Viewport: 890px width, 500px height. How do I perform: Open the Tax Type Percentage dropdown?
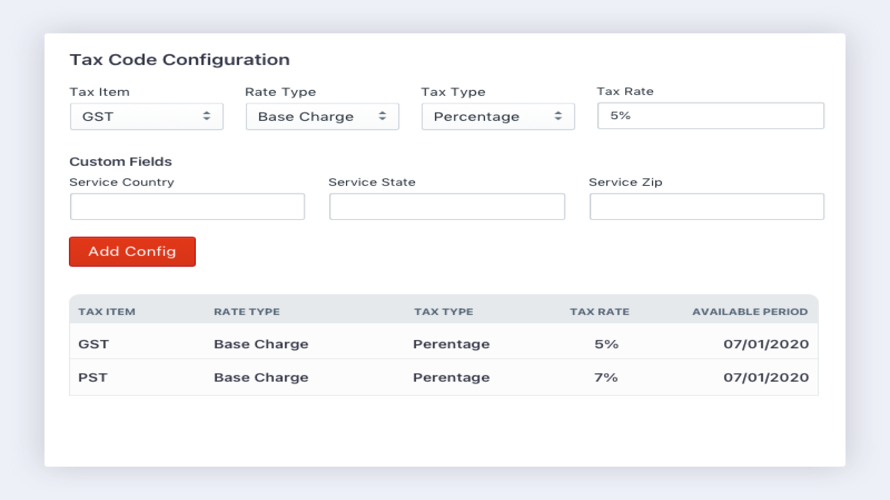497,116
